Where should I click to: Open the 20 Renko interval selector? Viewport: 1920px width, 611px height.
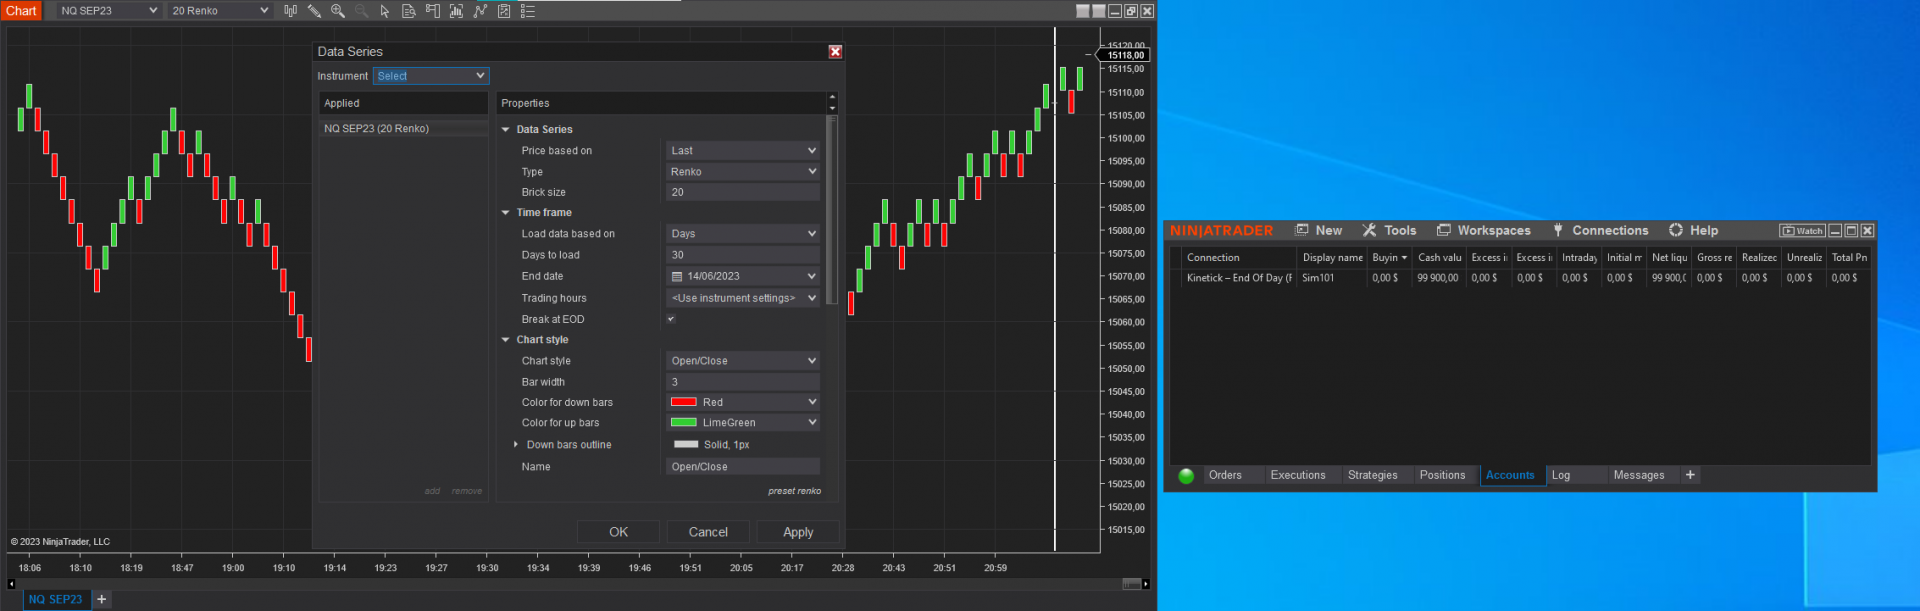click(220, 11)
